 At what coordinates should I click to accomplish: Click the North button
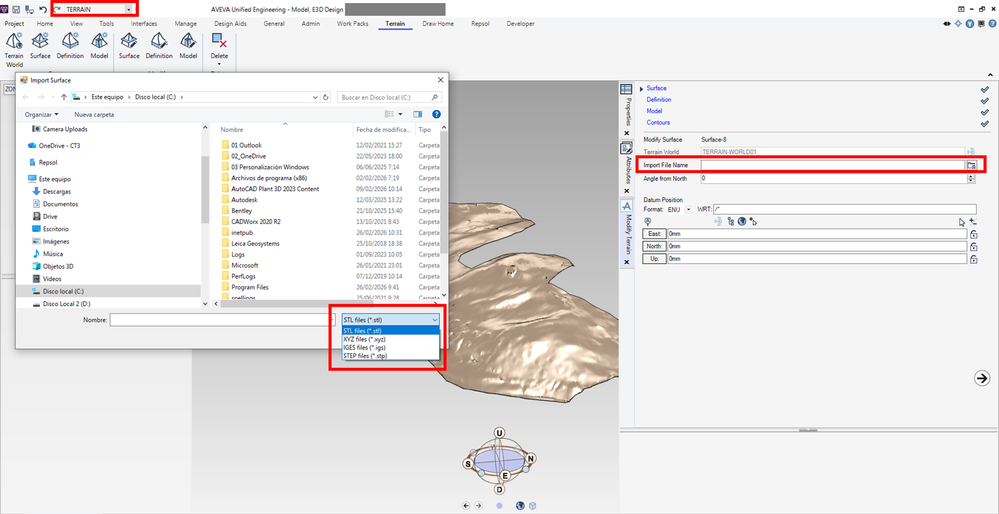[654, 246]
